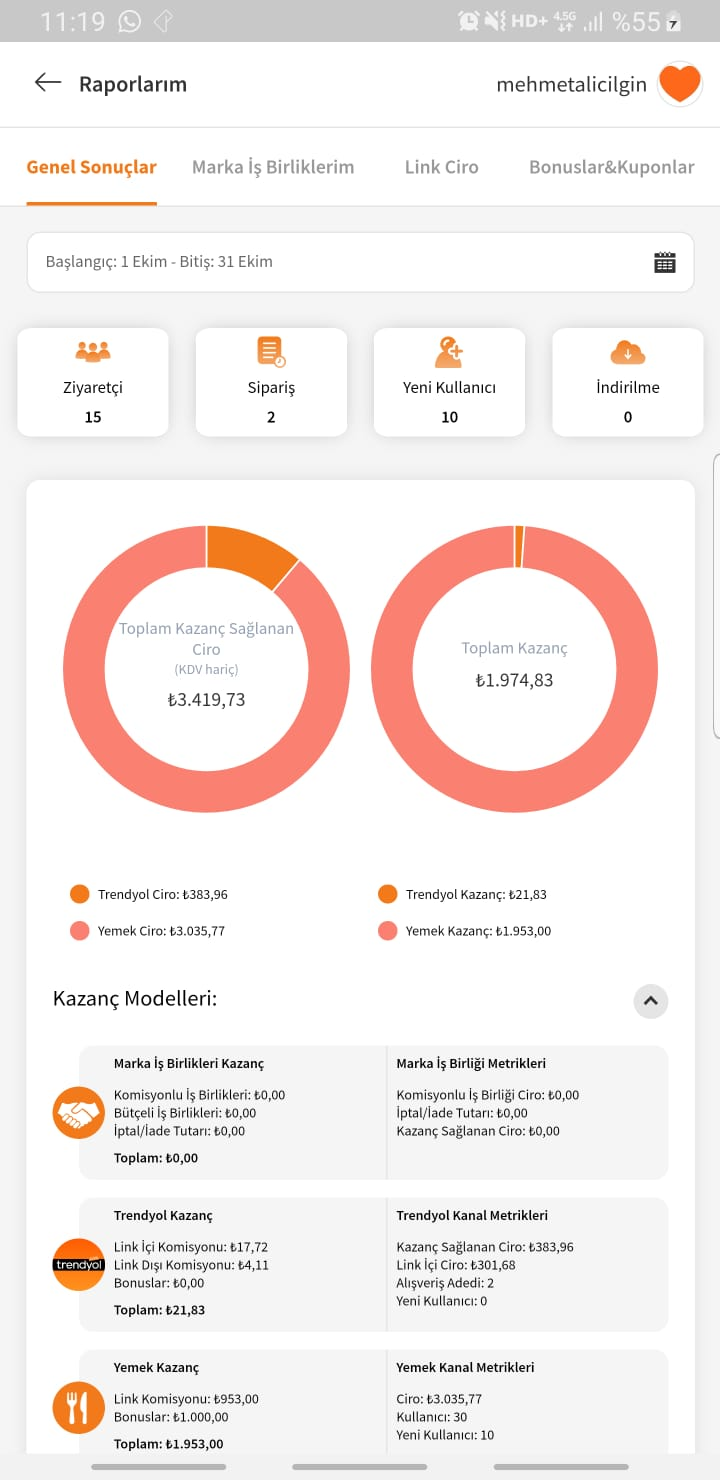Tap Bütçeli İş Birlikleri: ₺0,00 line
The width and height of the screenshot is (720, 1480).
[185, 1113]
